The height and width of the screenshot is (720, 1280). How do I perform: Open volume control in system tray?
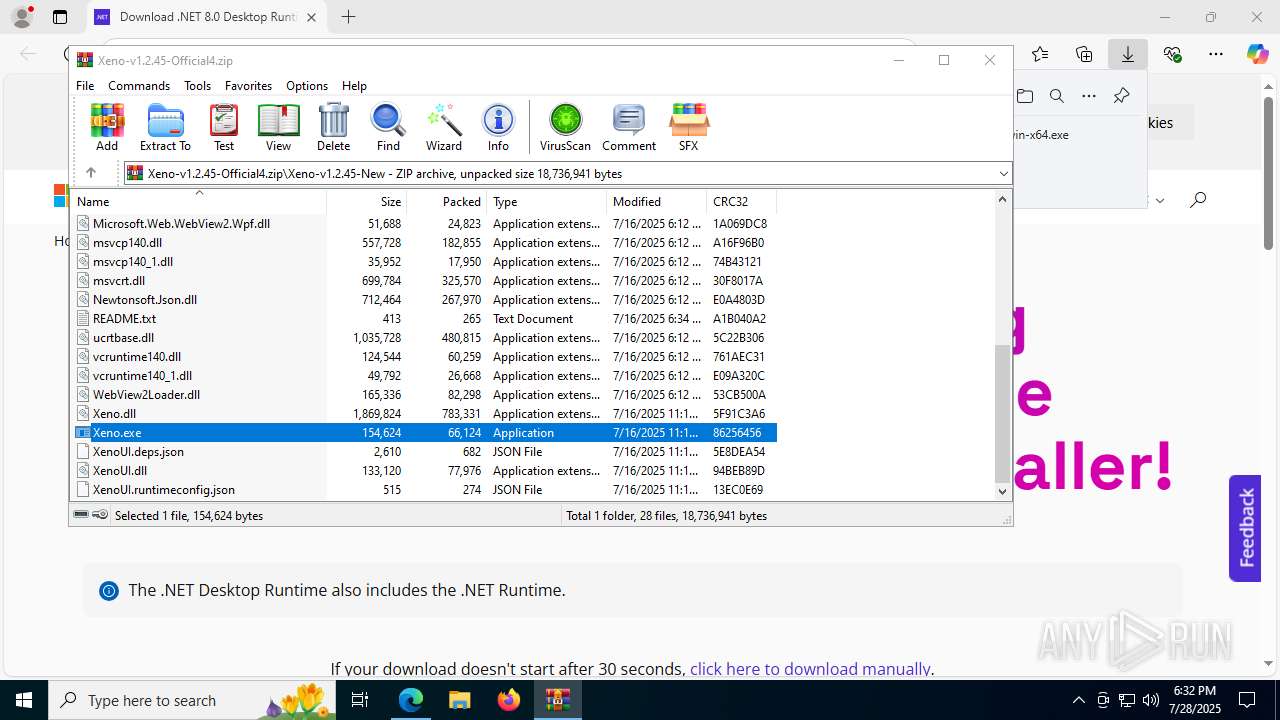(x=1151, y=700)
